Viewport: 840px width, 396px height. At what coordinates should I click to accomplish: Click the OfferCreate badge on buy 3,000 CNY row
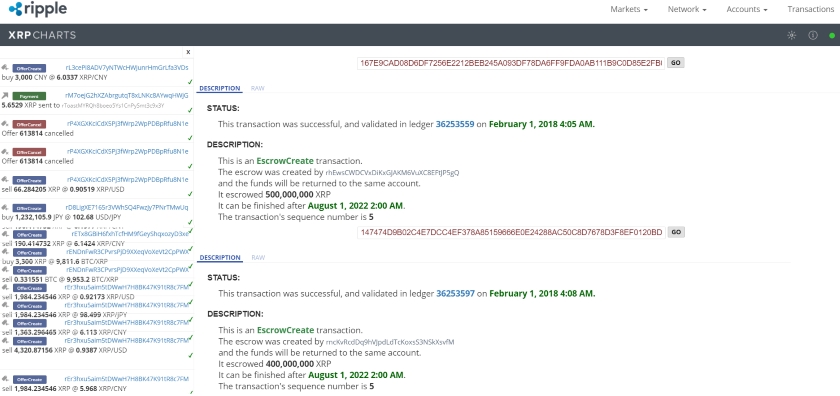pyautogui.click(x=29, y=68)
